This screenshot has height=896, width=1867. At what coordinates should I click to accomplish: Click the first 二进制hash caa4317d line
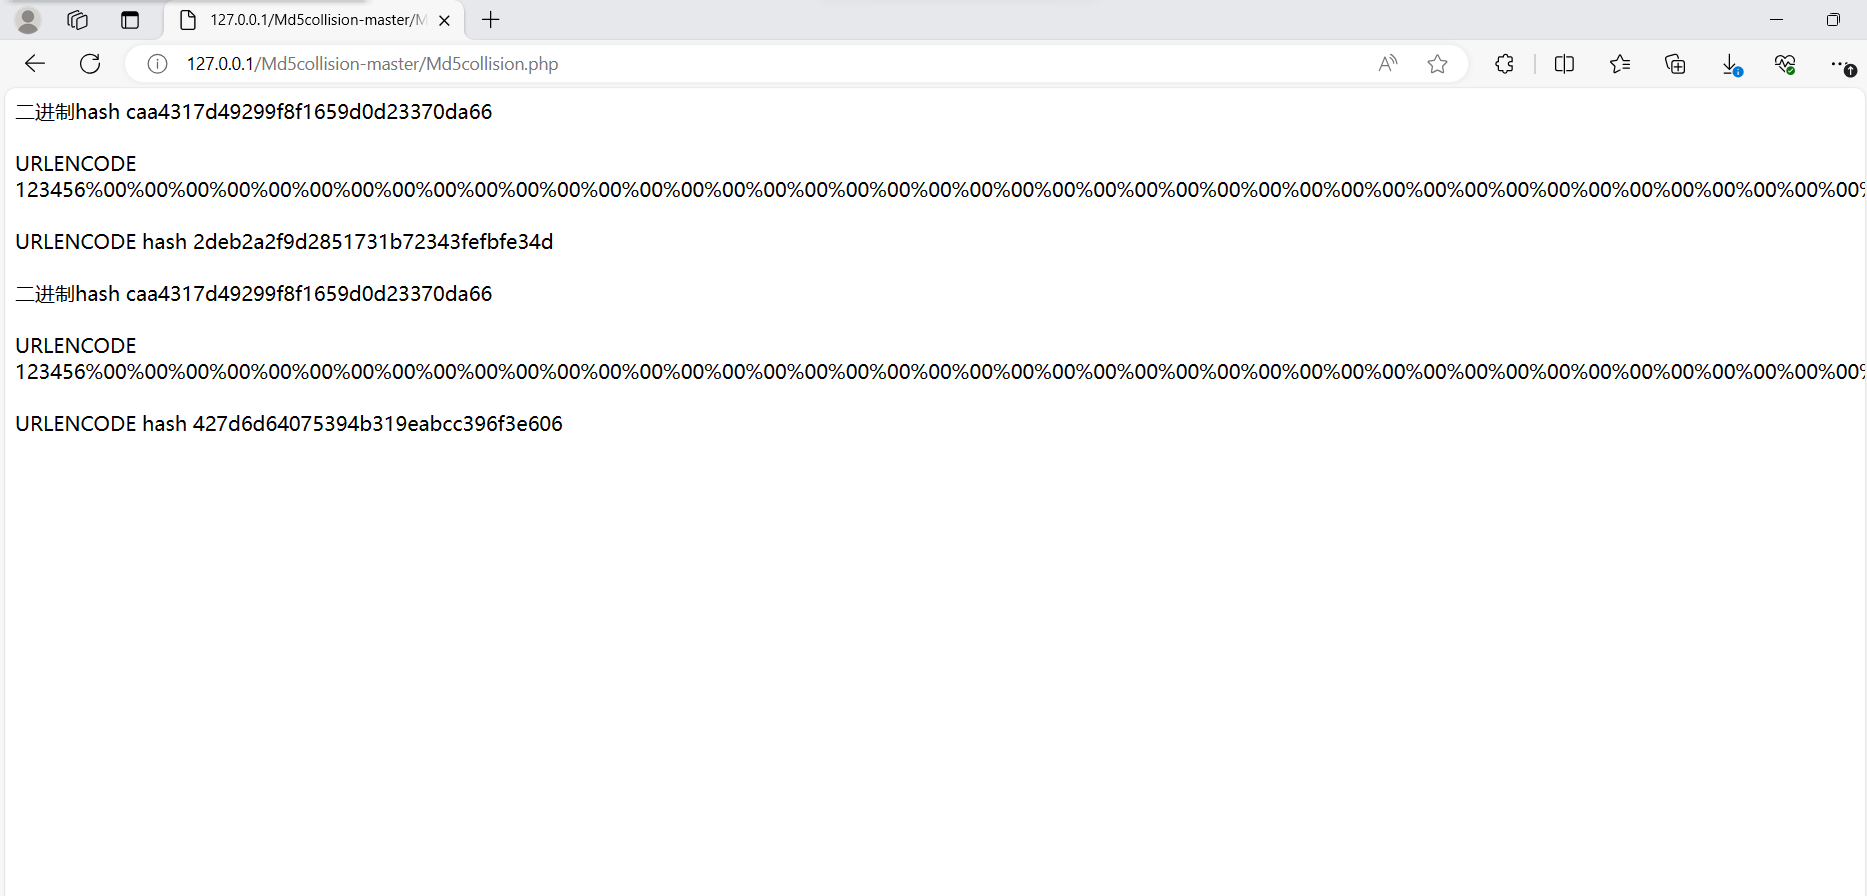(254, 112)
